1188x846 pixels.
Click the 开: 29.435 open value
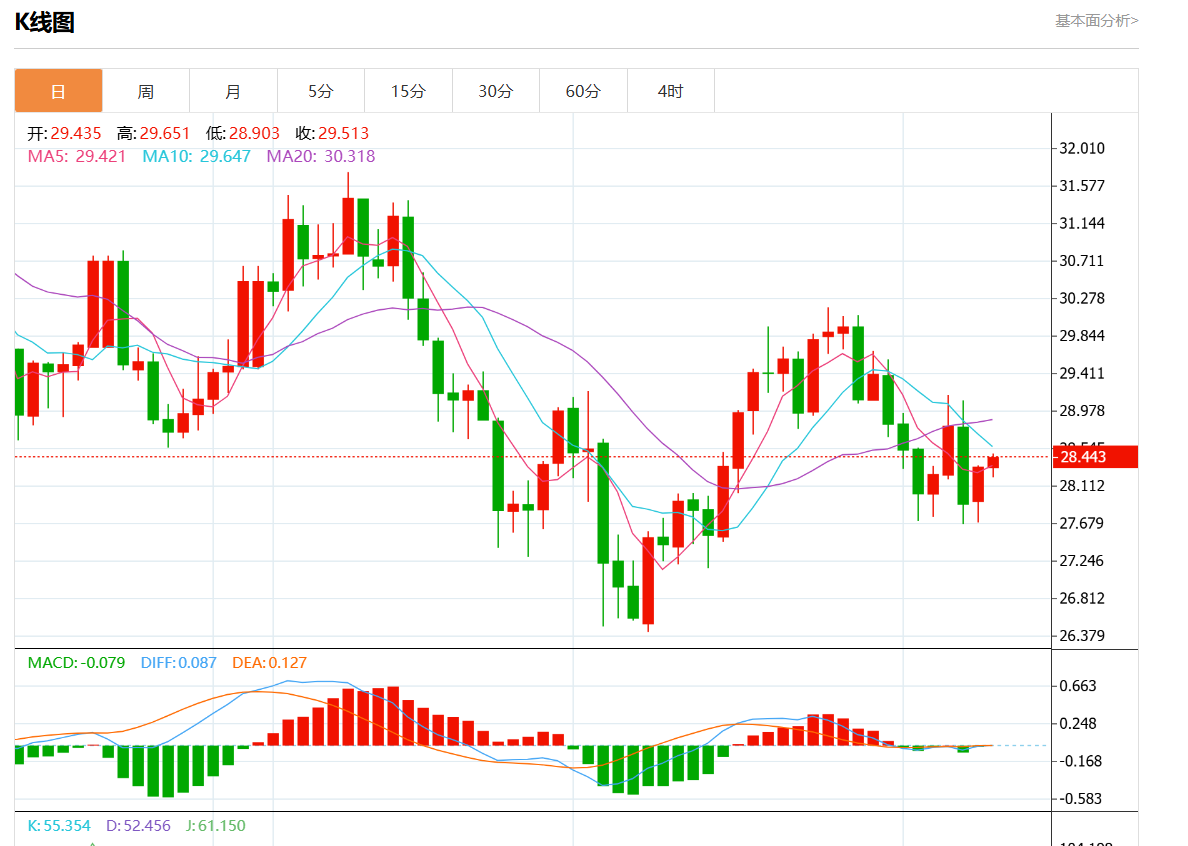tap(64, 133)
